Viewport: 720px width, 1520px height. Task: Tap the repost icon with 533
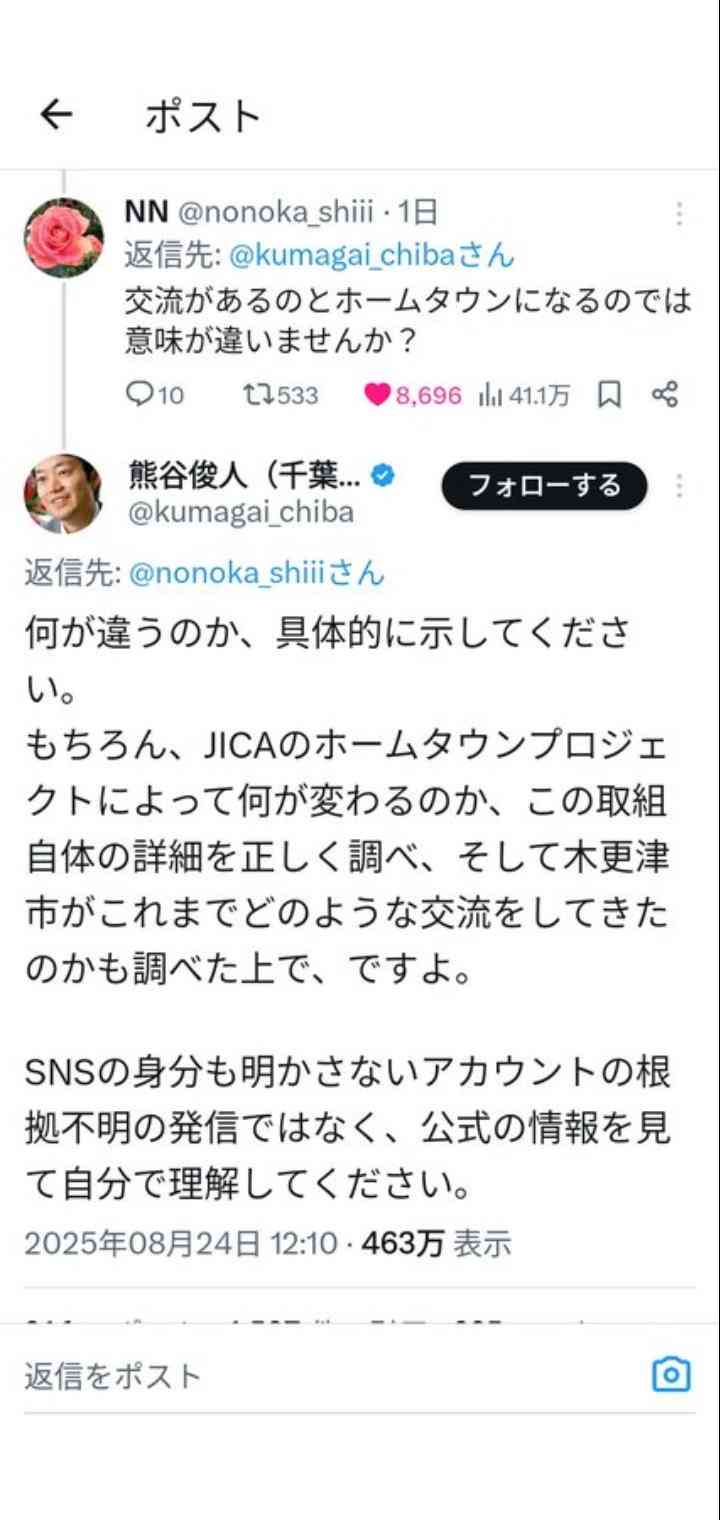(257, 395)
